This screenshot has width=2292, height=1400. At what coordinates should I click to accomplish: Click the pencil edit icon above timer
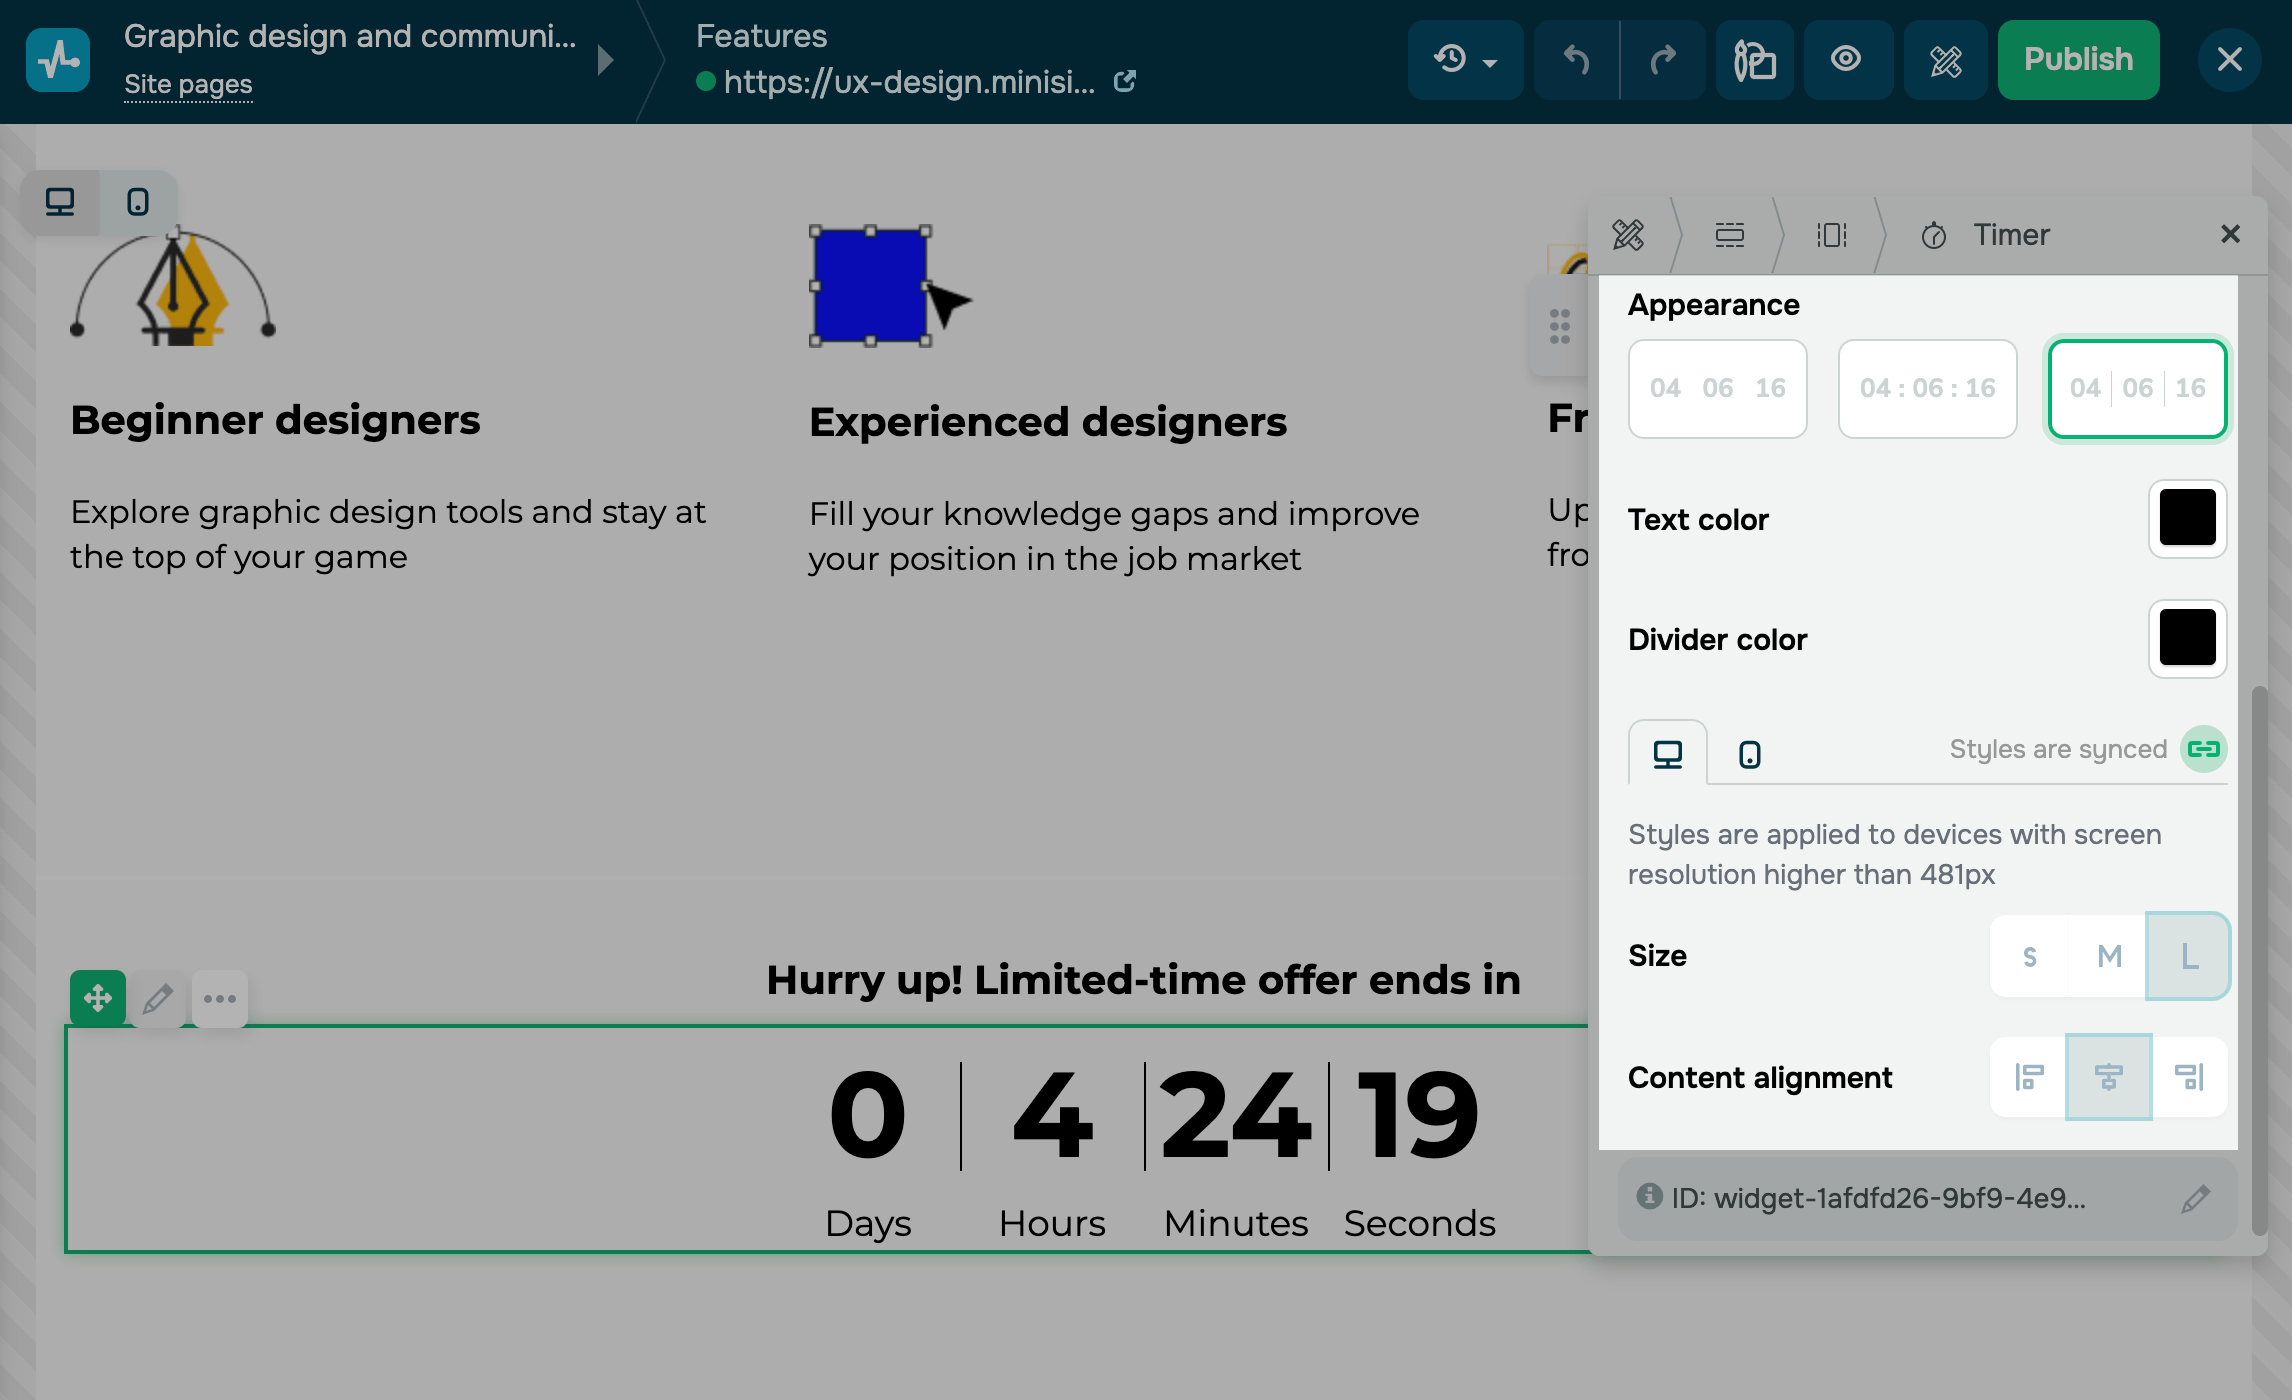point(158,998)
